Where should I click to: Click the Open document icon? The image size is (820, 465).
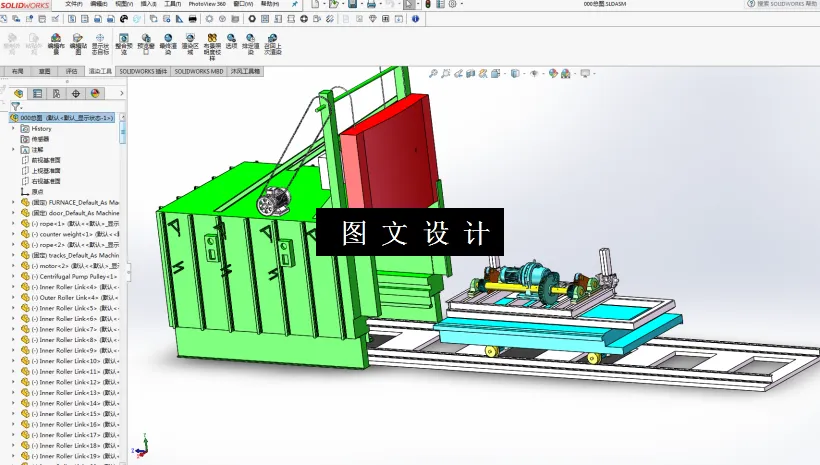click(333, 4)
